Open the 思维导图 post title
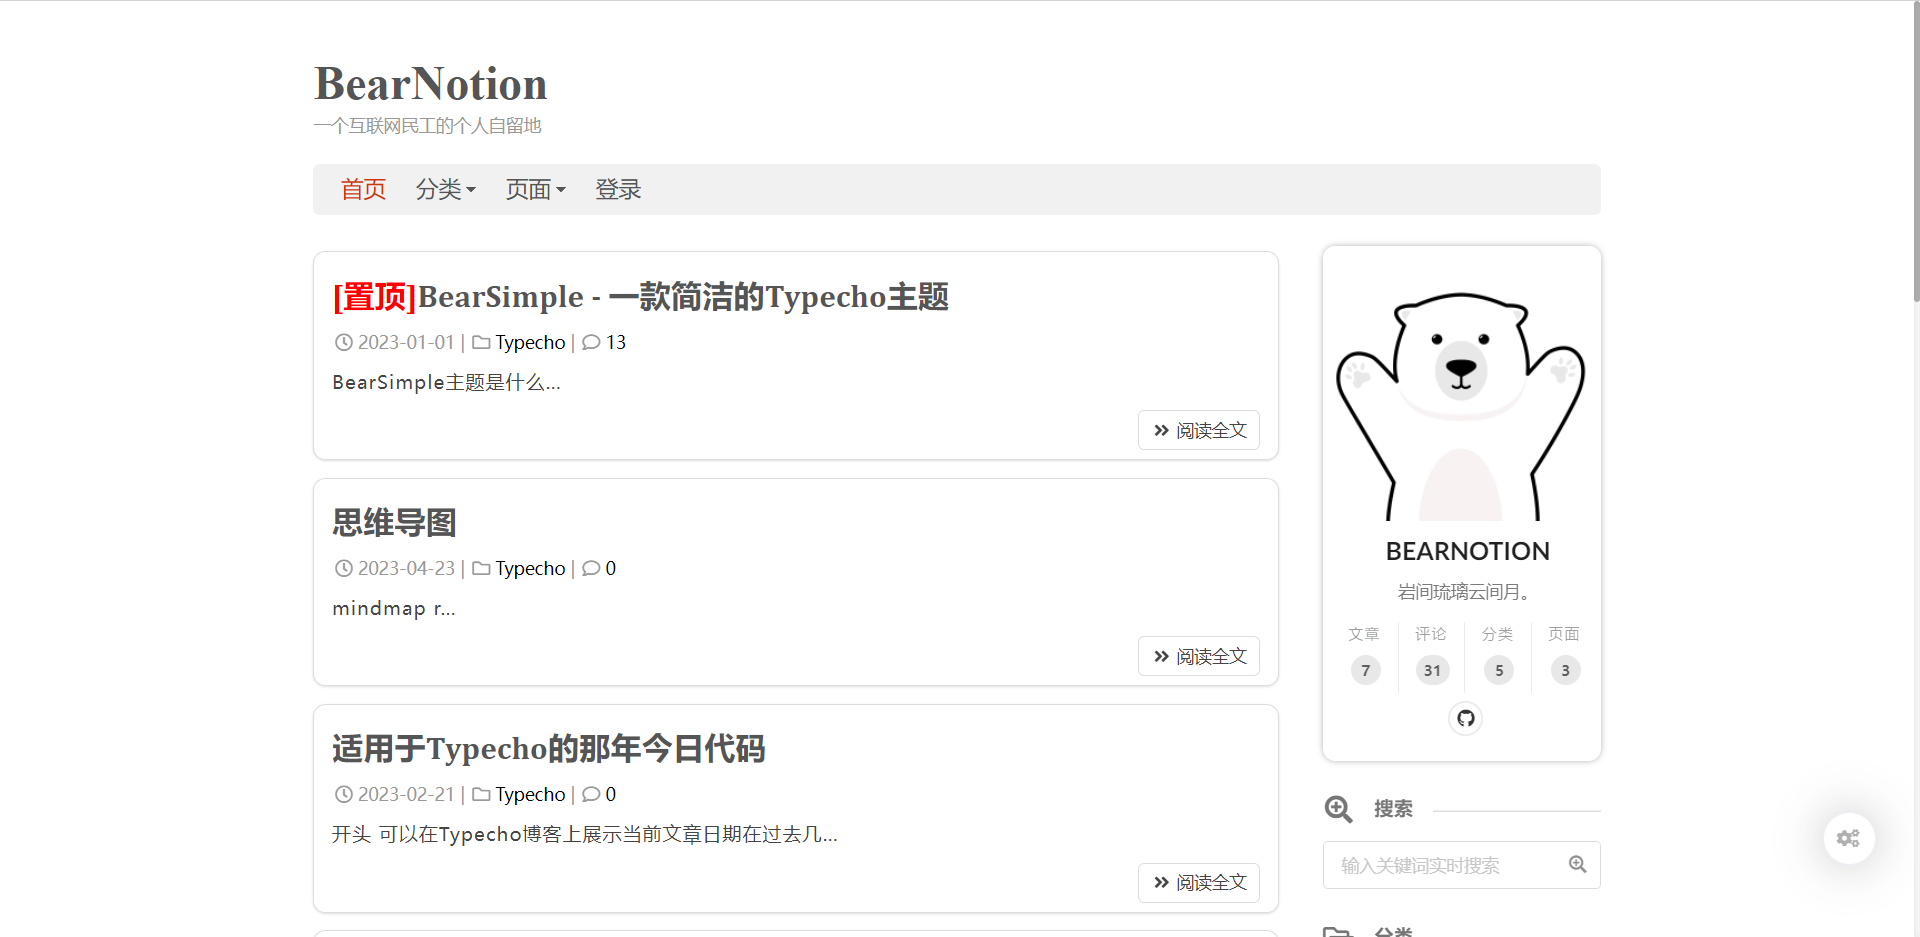This screenshot has height=937, width=1920. point(394,522)
